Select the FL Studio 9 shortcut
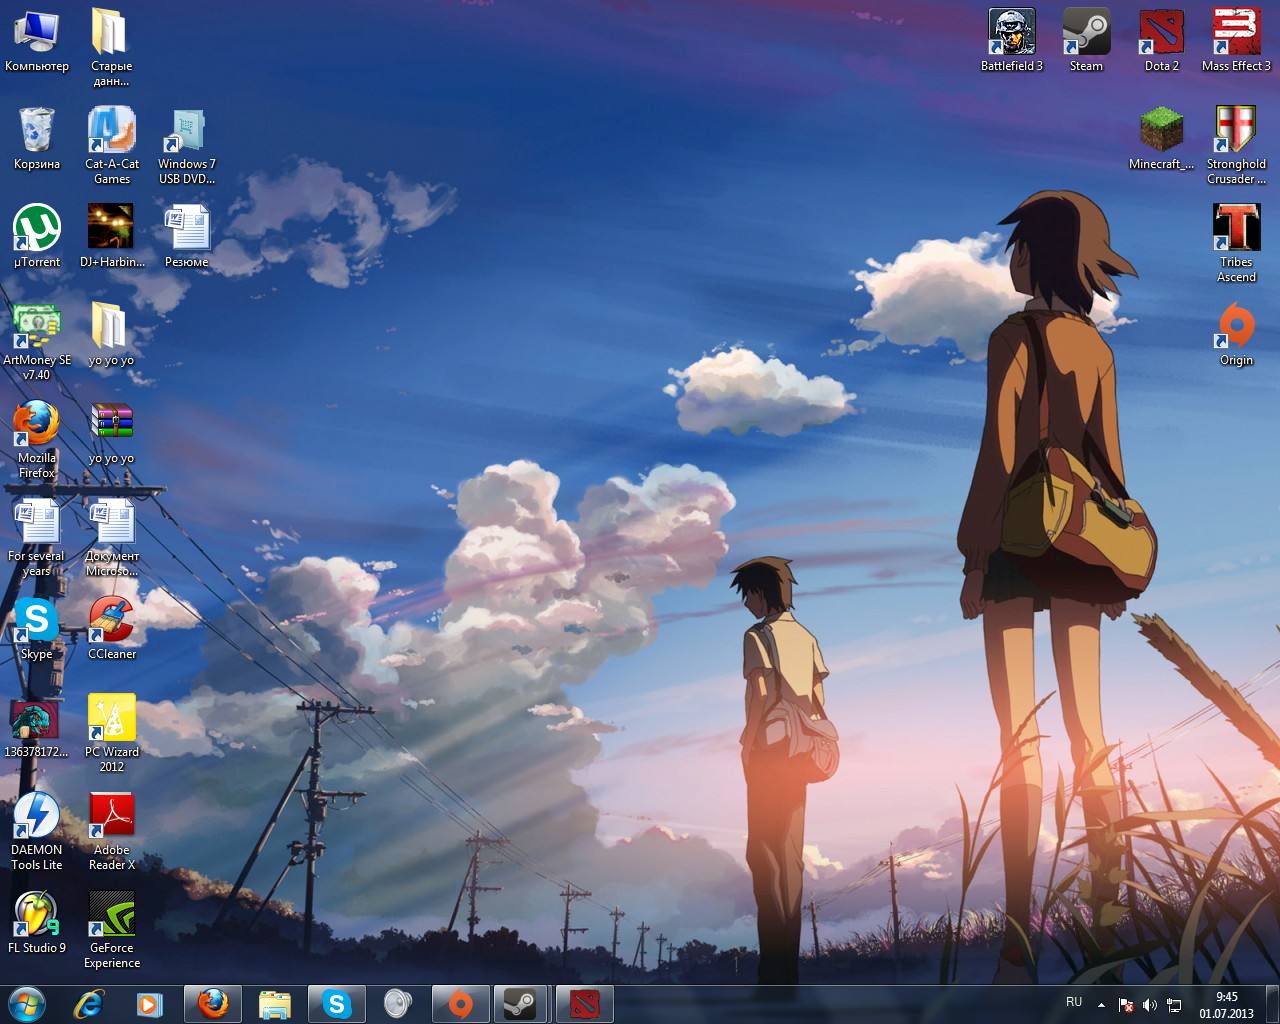 pyautogui.click(x=37, y=923)
